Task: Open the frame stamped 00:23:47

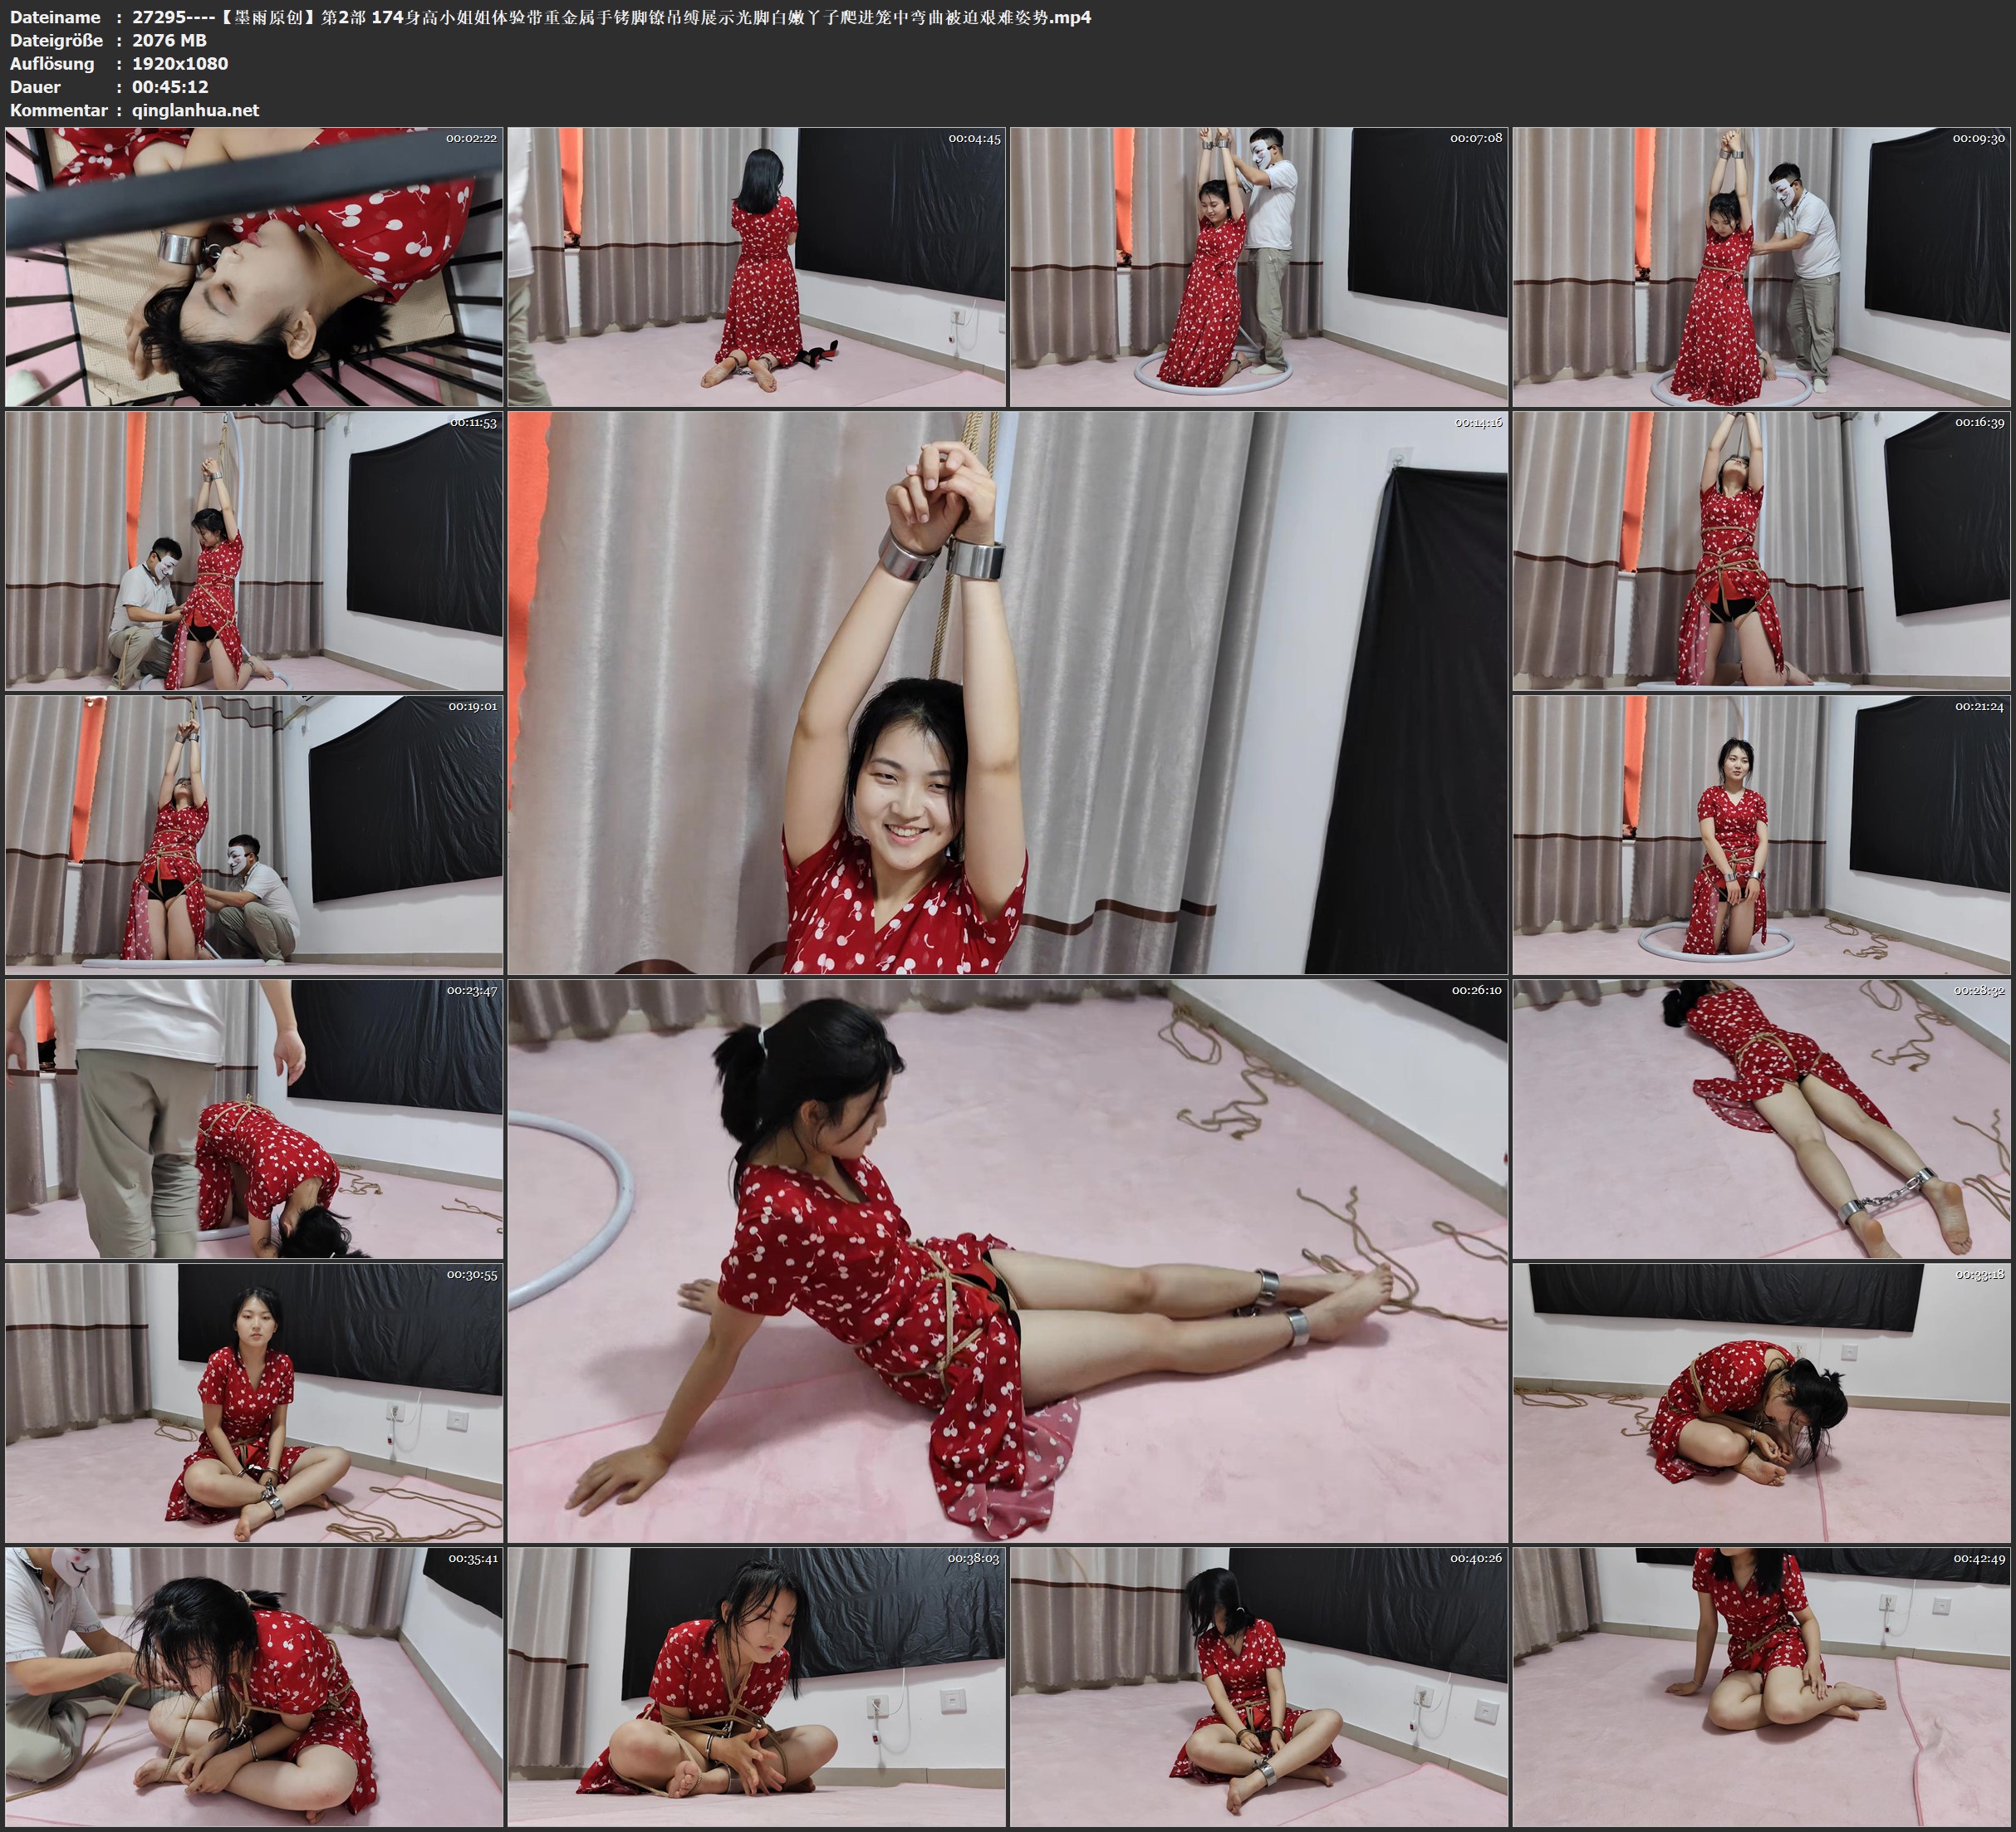Action: 254,1119
